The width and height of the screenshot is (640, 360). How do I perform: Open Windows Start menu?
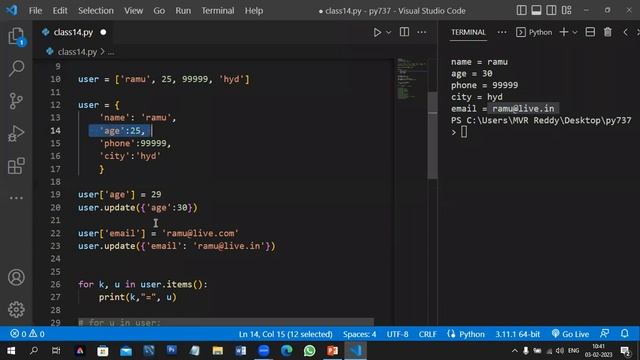point(11,351)
